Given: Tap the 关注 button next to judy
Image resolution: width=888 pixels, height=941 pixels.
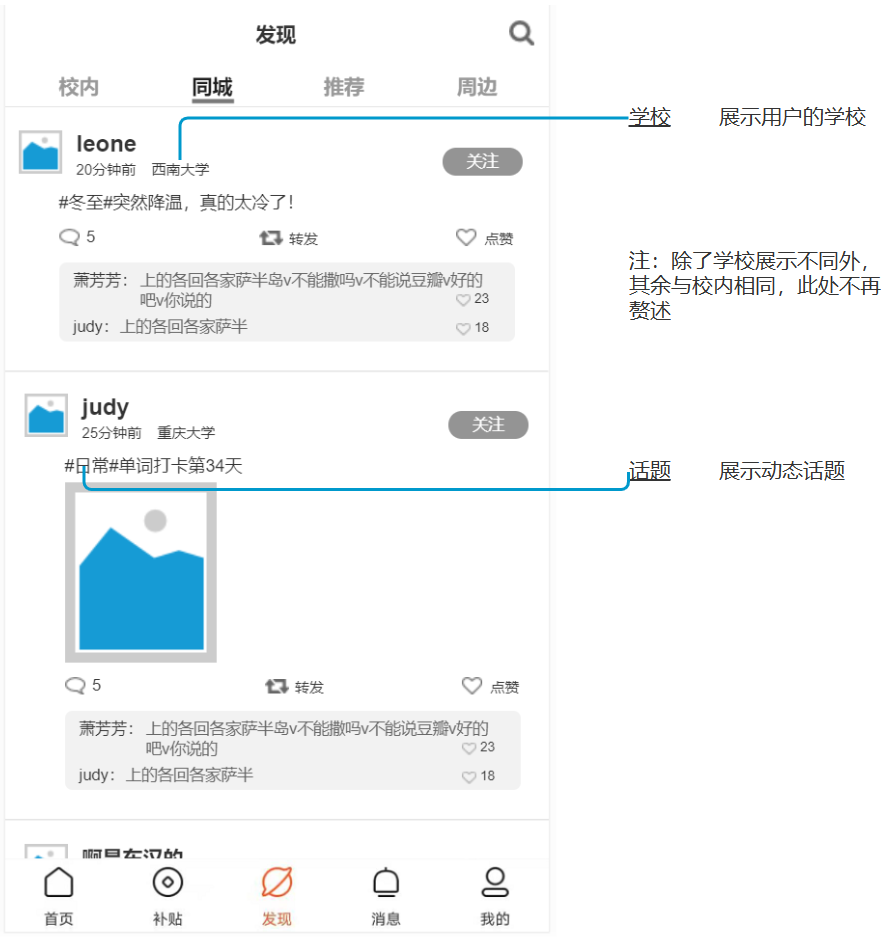Looking at the screenshot, I should tap(488, 424).
